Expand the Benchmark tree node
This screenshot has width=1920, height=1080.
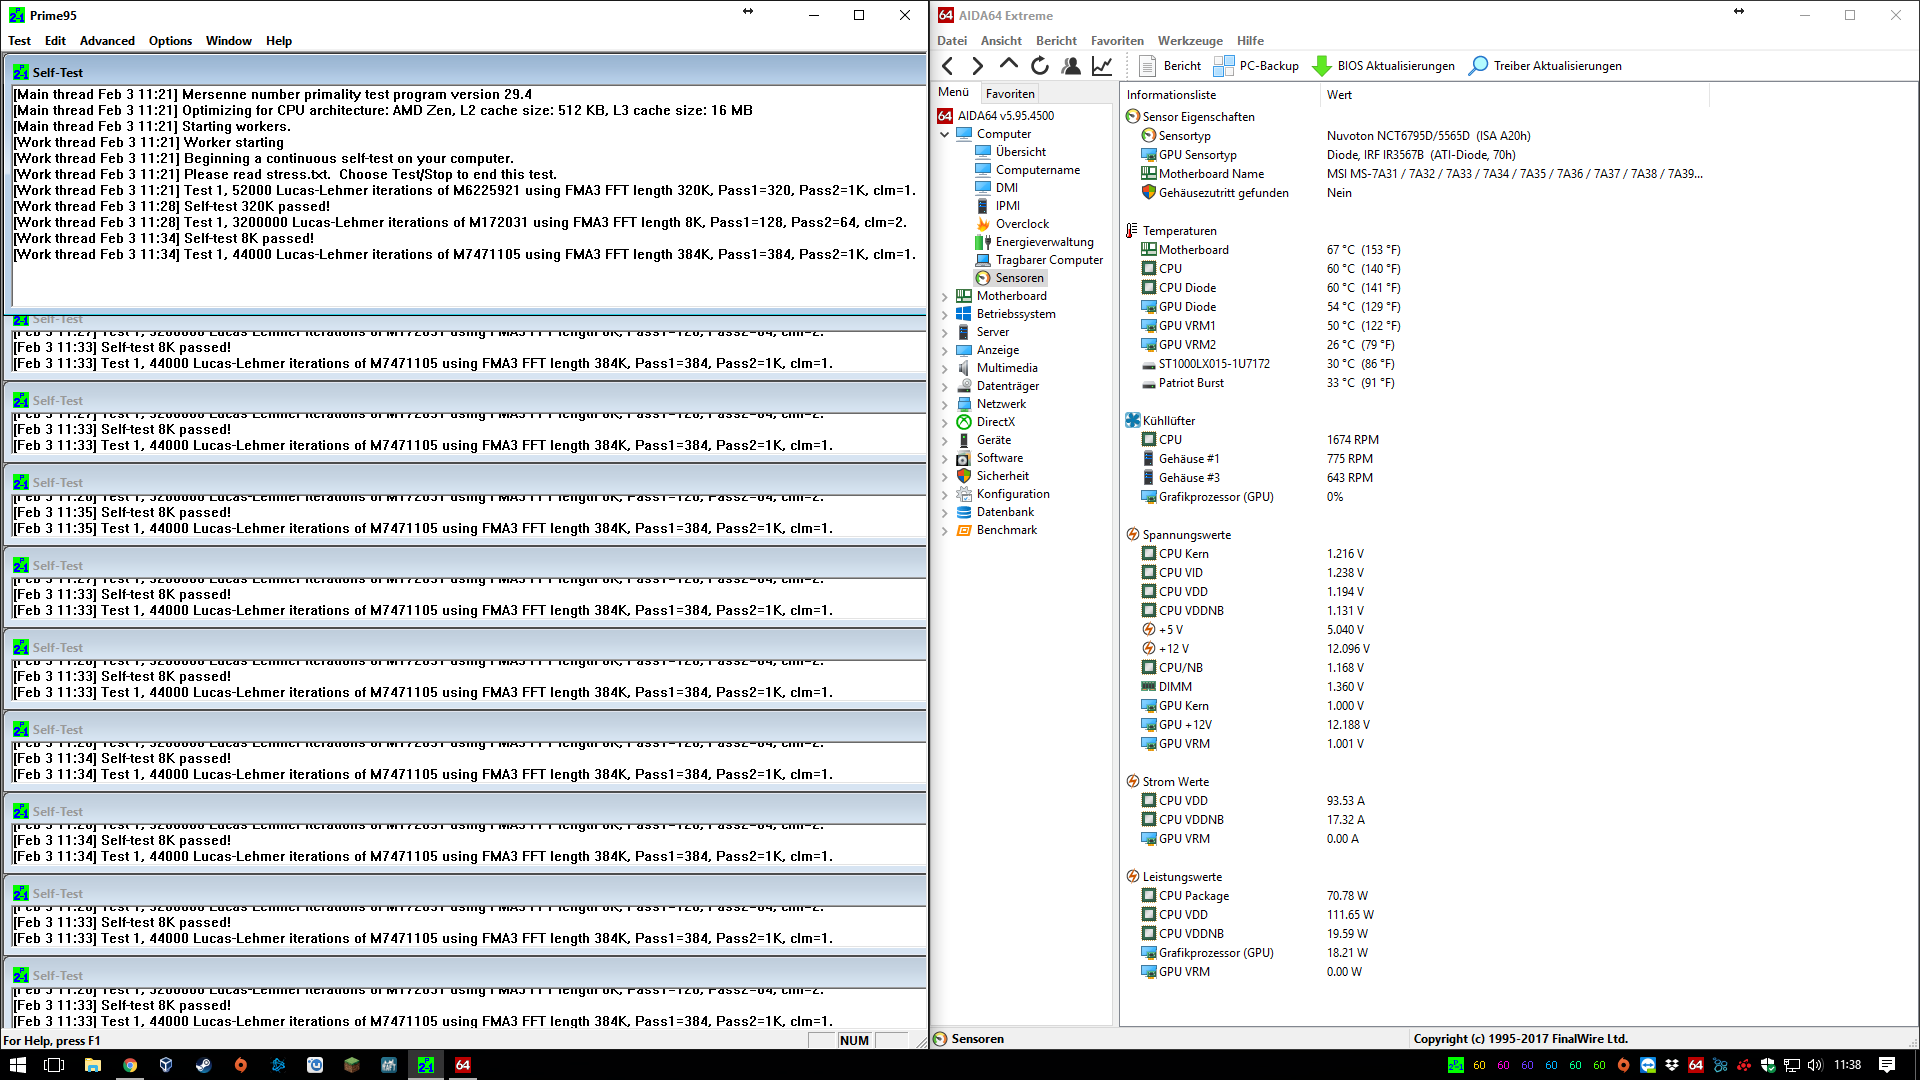945,530
